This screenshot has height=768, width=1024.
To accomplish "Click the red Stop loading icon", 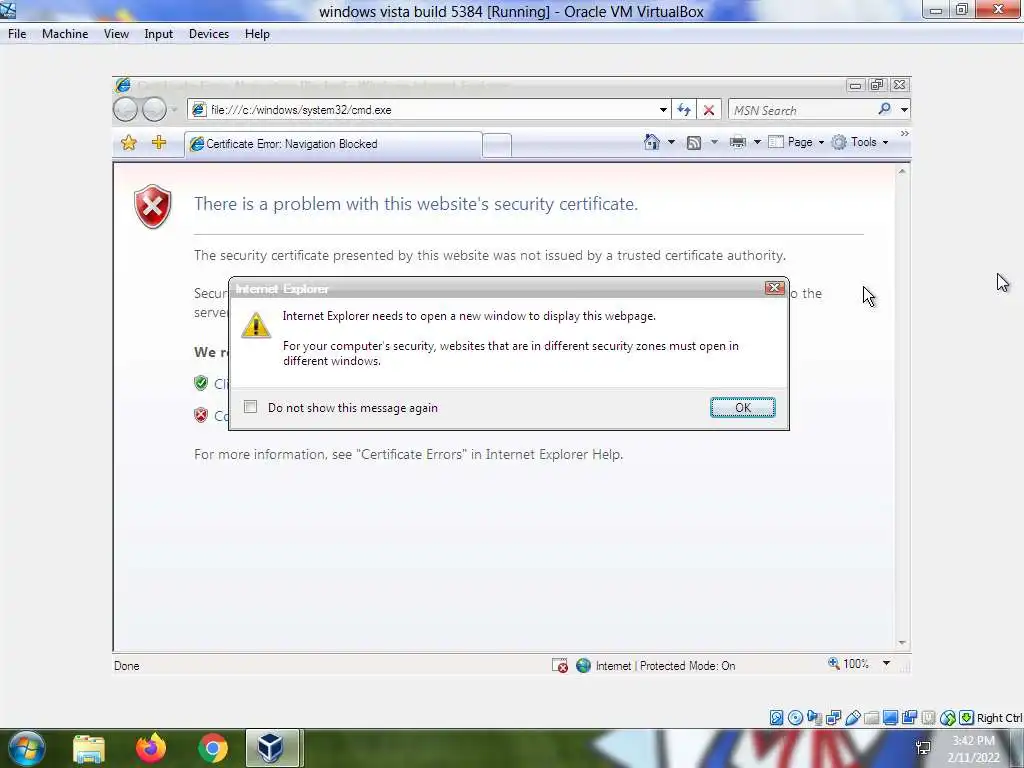I will click(x=709, y=110).
